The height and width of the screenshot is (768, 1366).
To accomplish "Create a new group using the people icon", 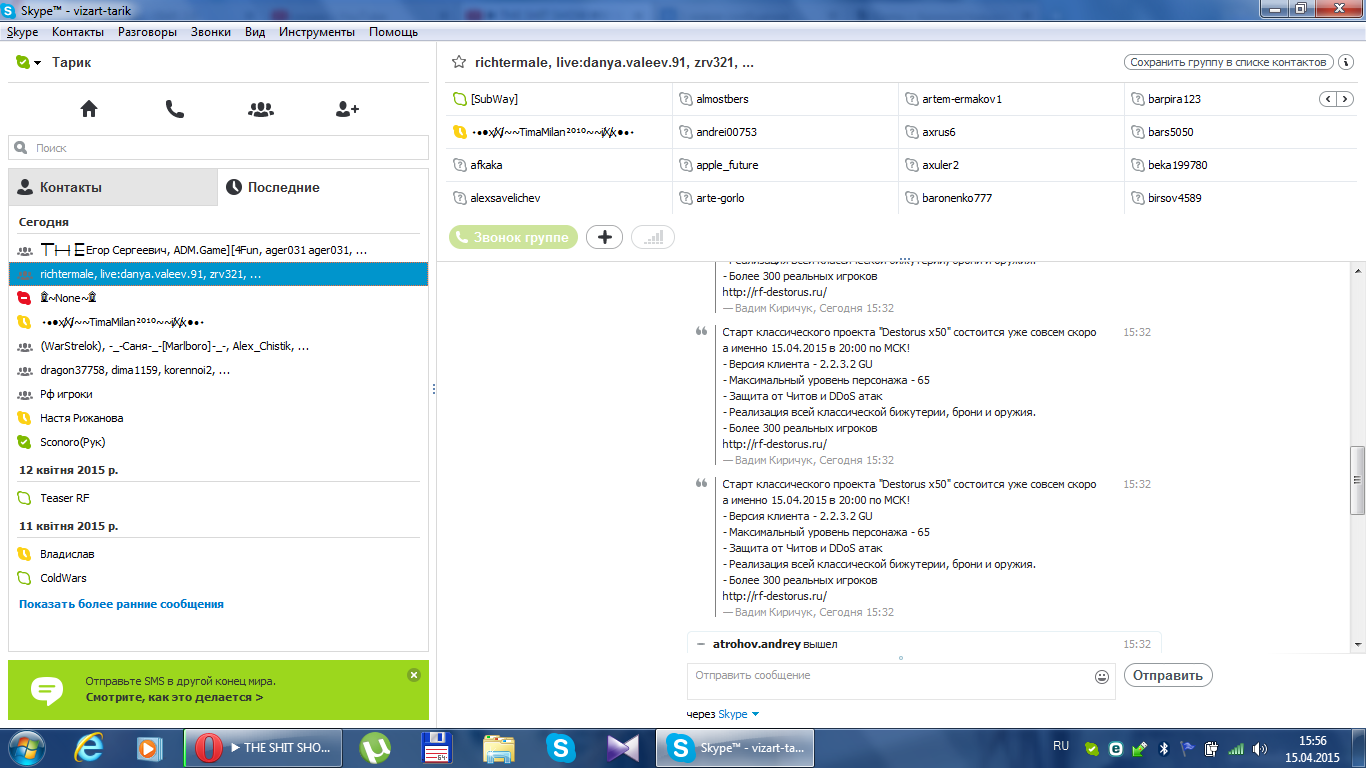I will pyautogui.click(x=261, y=109).
